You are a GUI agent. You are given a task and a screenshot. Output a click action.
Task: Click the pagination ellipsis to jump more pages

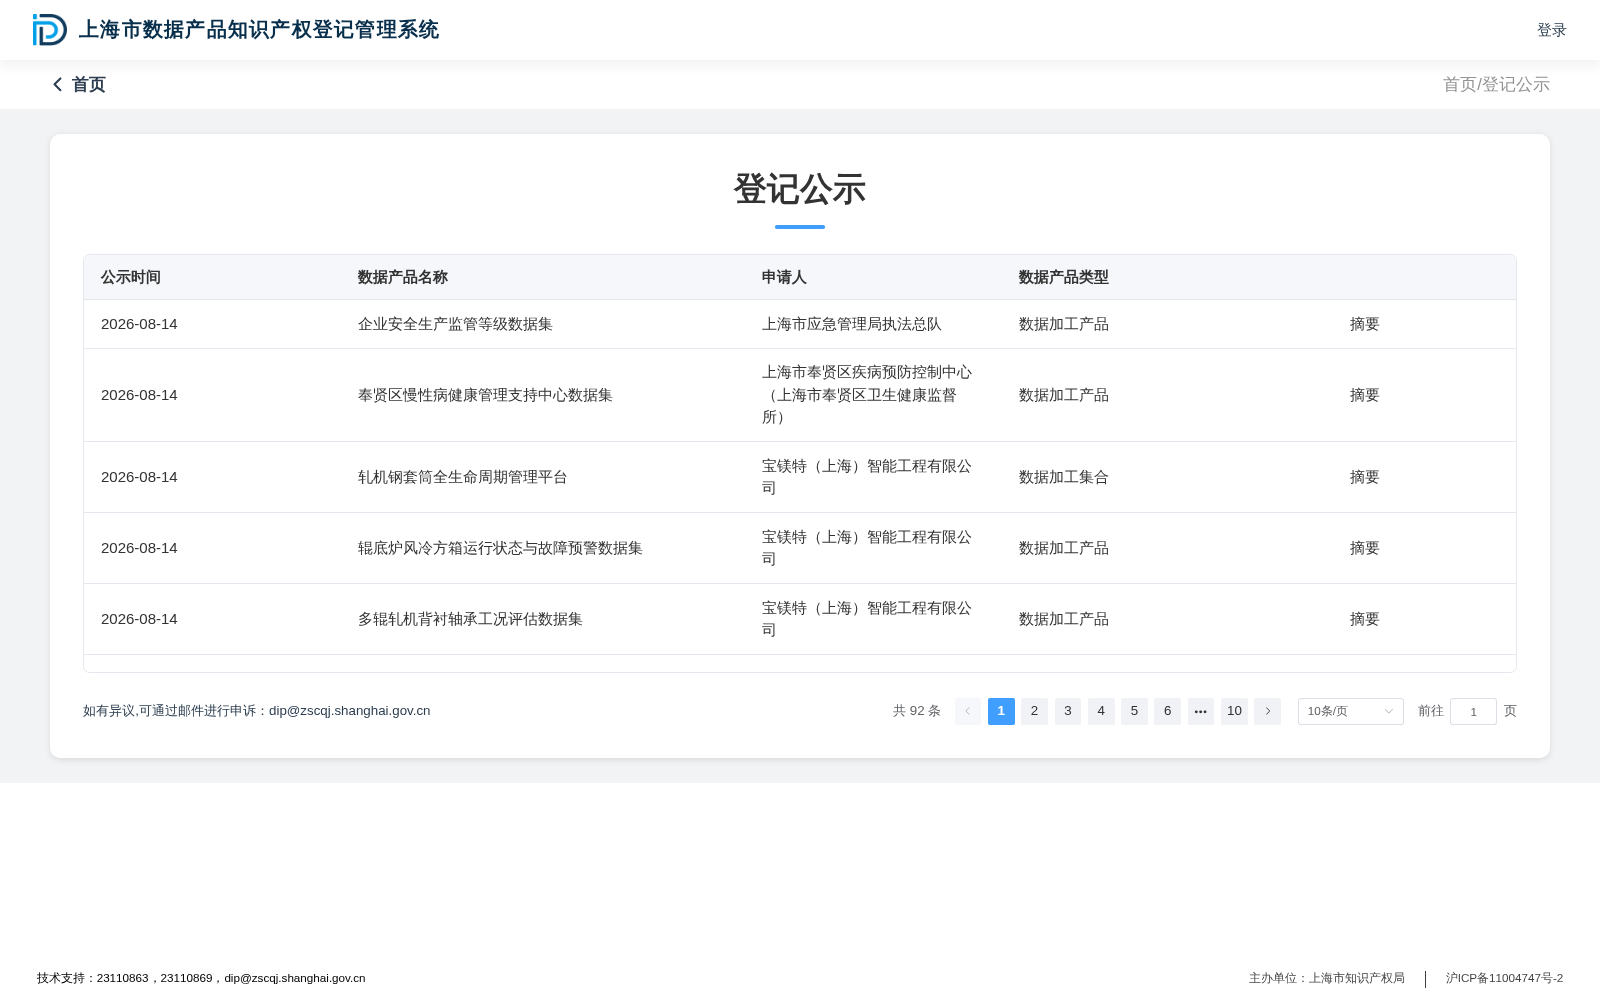coord(1201,711)
